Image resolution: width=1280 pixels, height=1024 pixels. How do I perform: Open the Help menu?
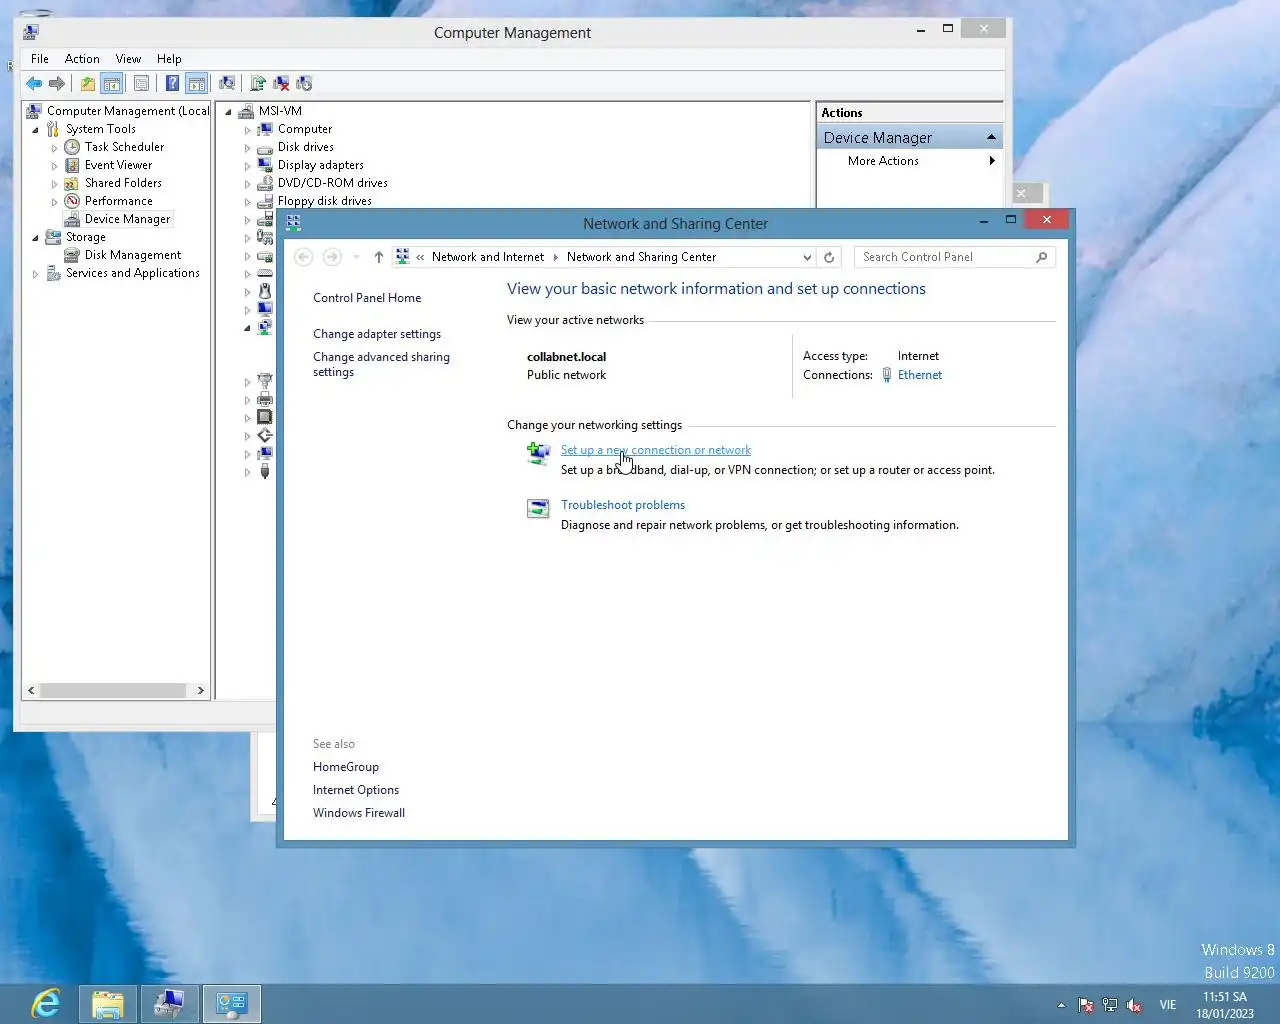tap(169, 59)
